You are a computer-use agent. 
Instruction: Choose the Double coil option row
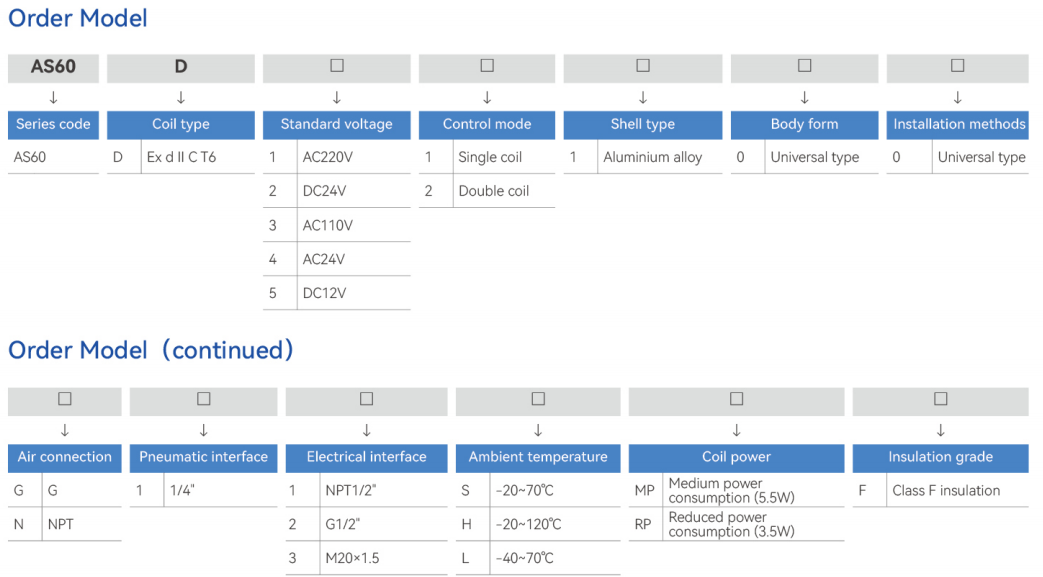[x=494, y=191]
